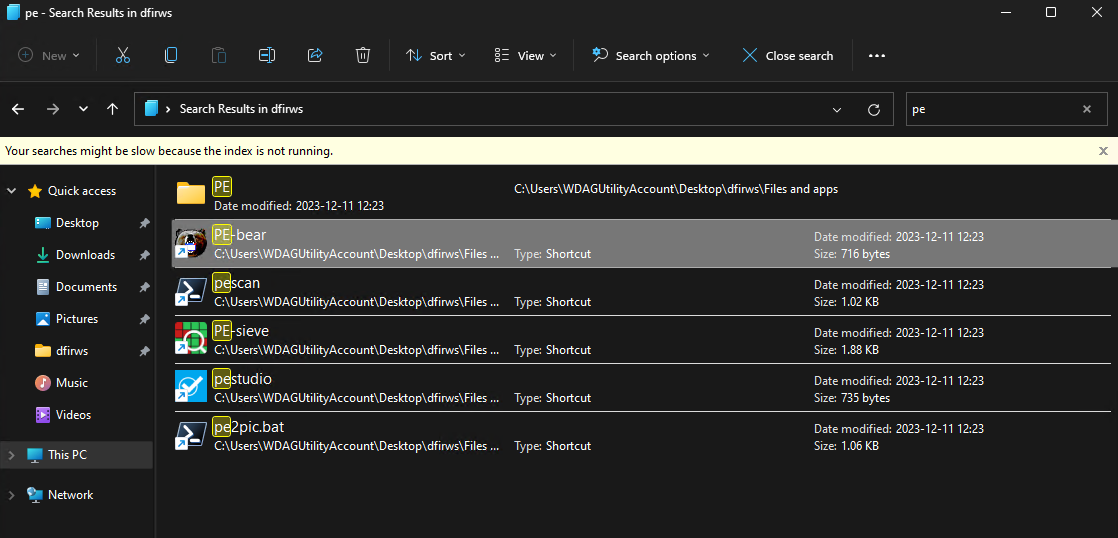Dismiss the index not running notification

1103,151
